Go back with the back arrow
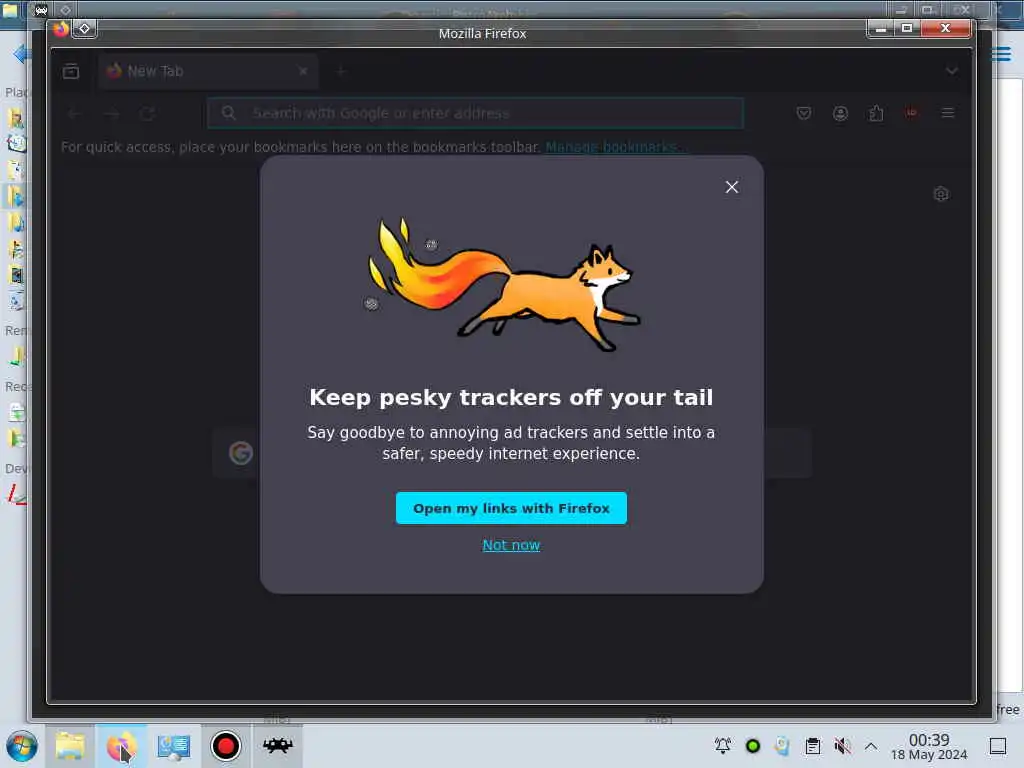 74,114
